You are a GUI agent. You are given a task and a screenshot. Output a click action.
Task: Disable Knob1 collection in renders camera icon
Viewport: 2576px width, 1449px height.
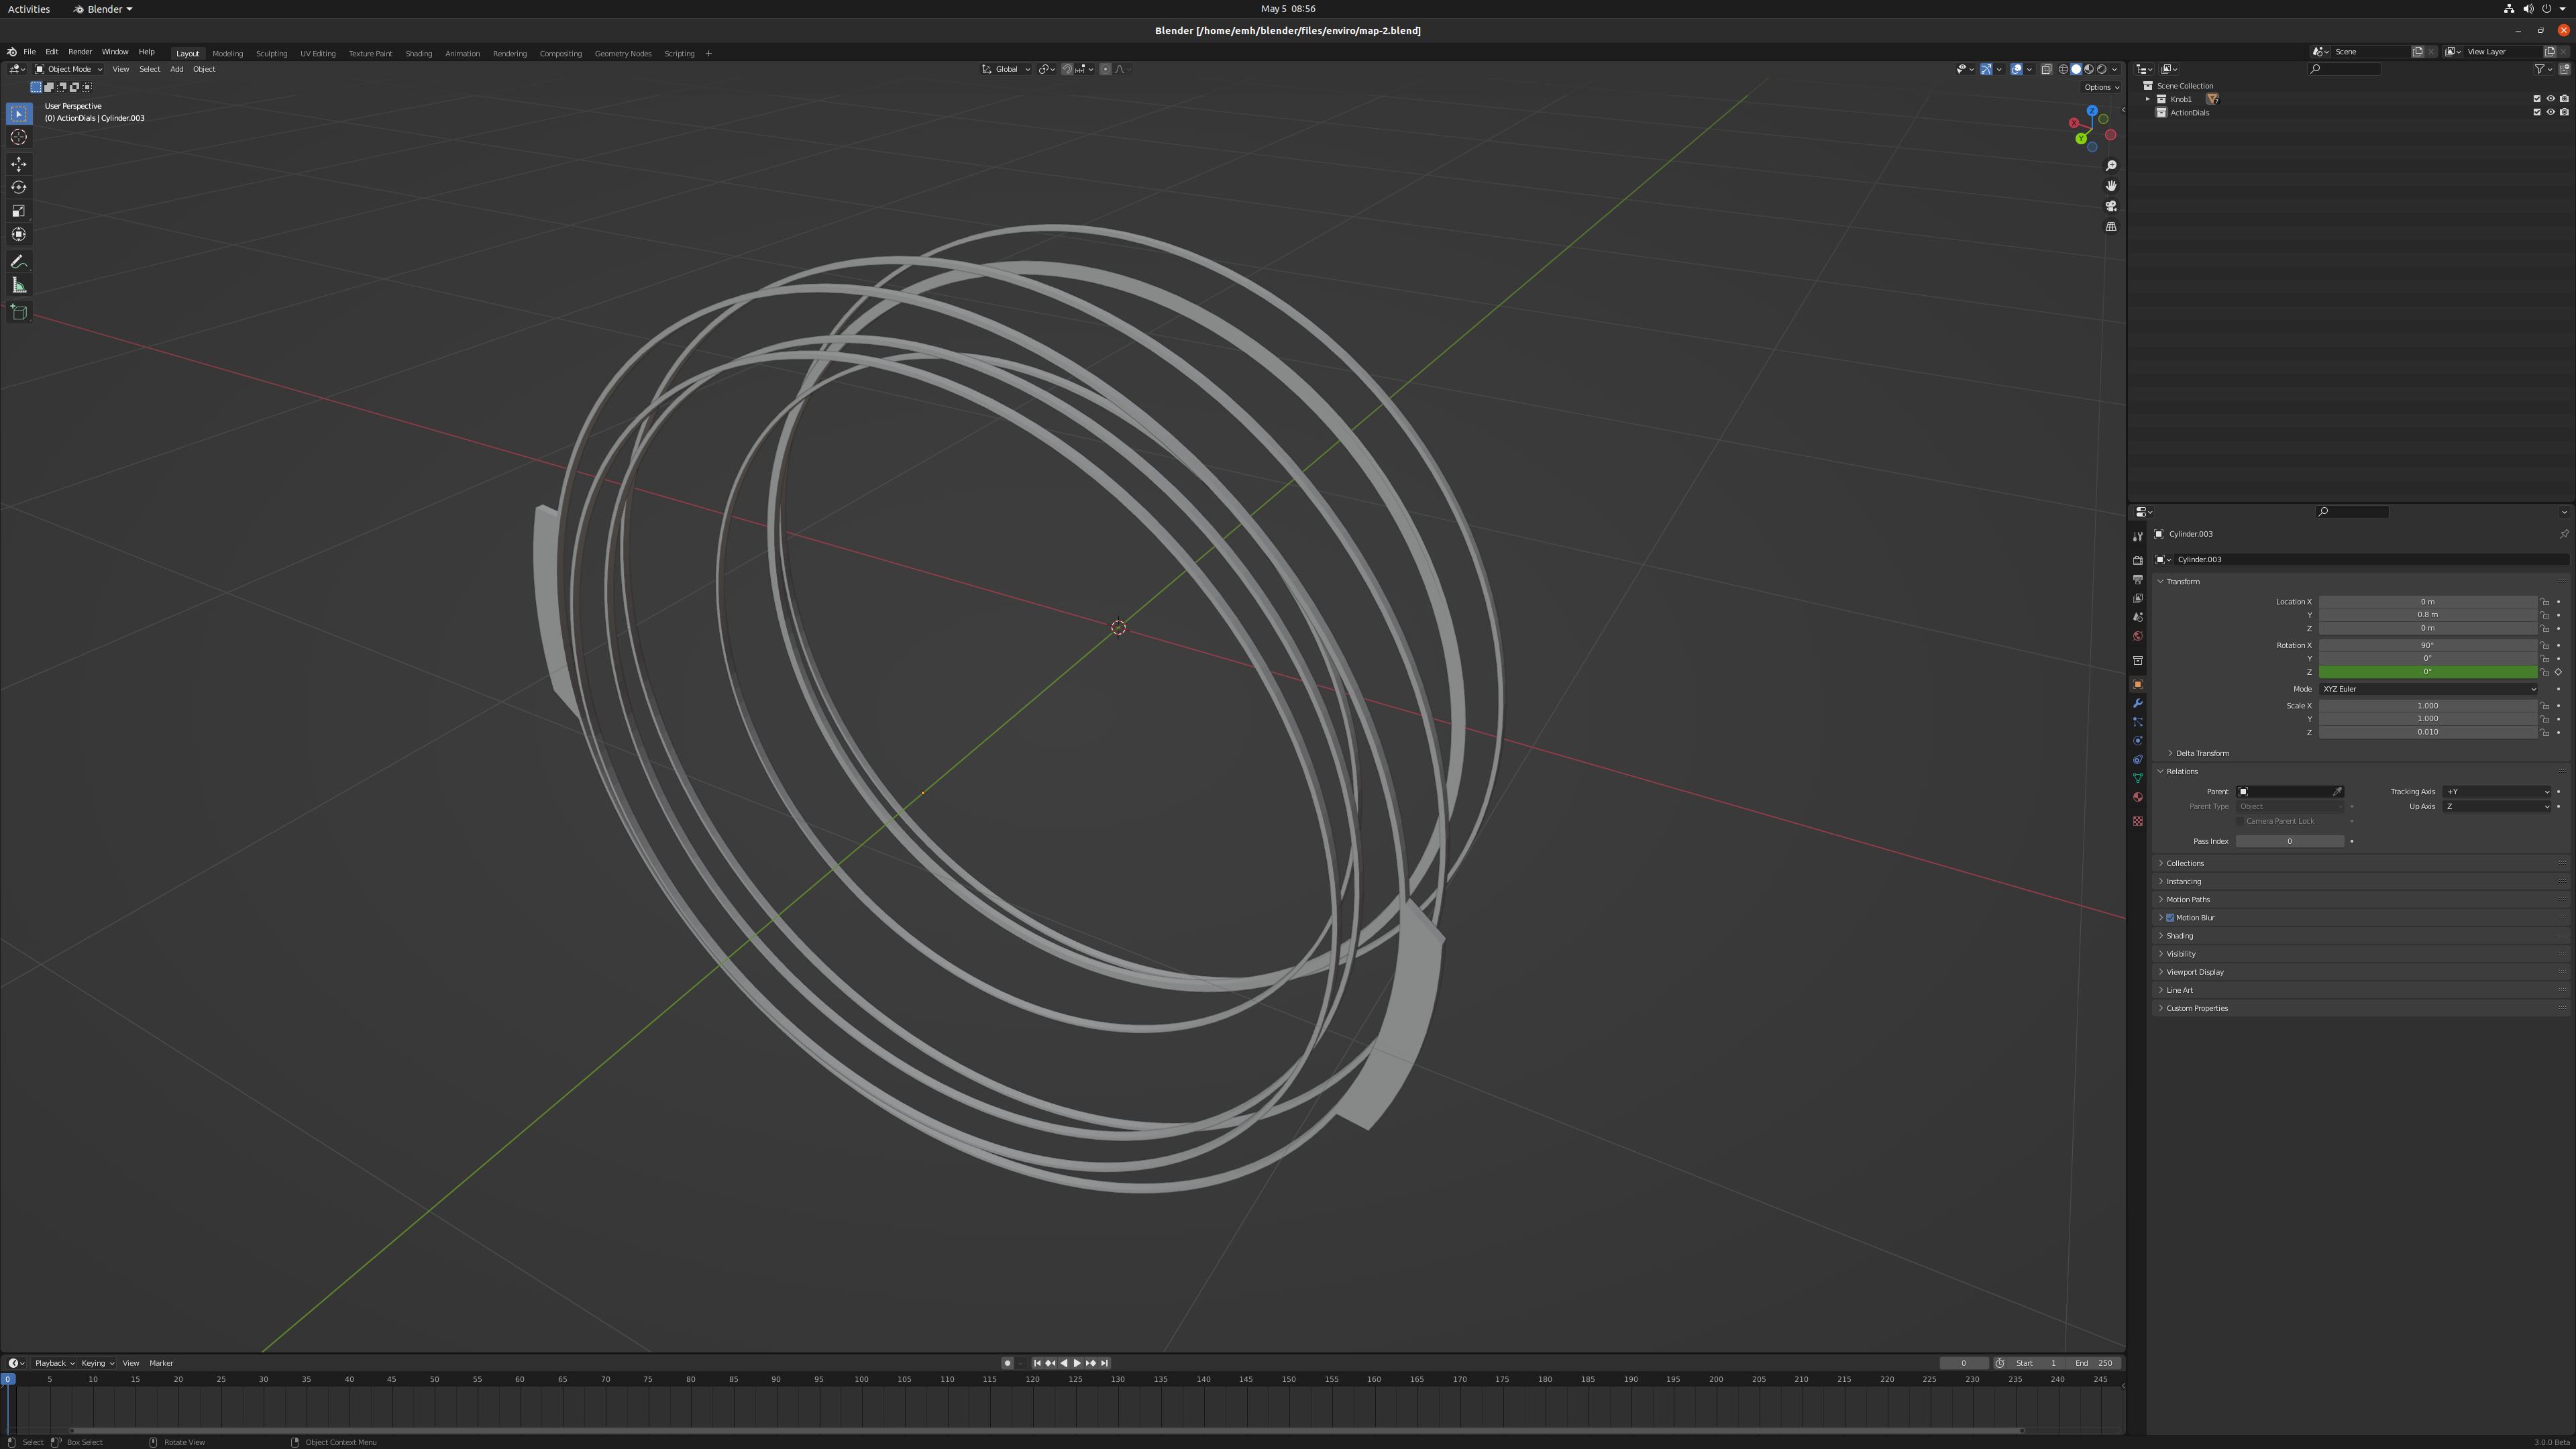click(x=2564, y=99)
